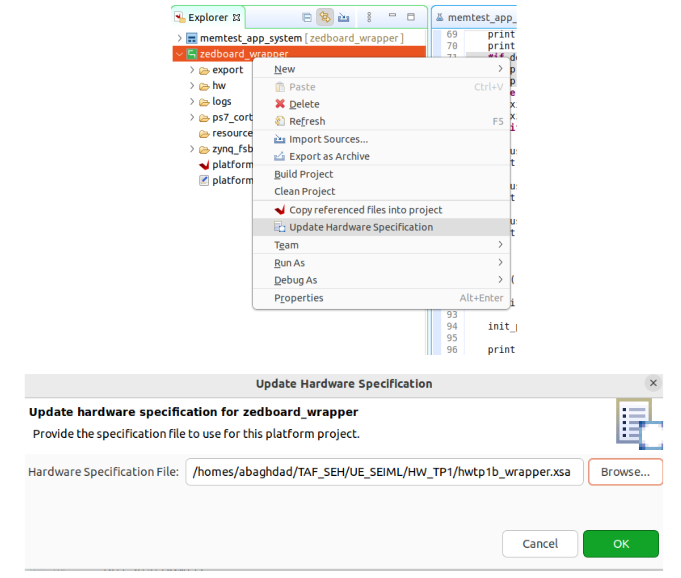The width and height of the screenshot is (681, 578).
Task: Click the hw folder icon
Action: pyautogui.click(x=204, y=86)
